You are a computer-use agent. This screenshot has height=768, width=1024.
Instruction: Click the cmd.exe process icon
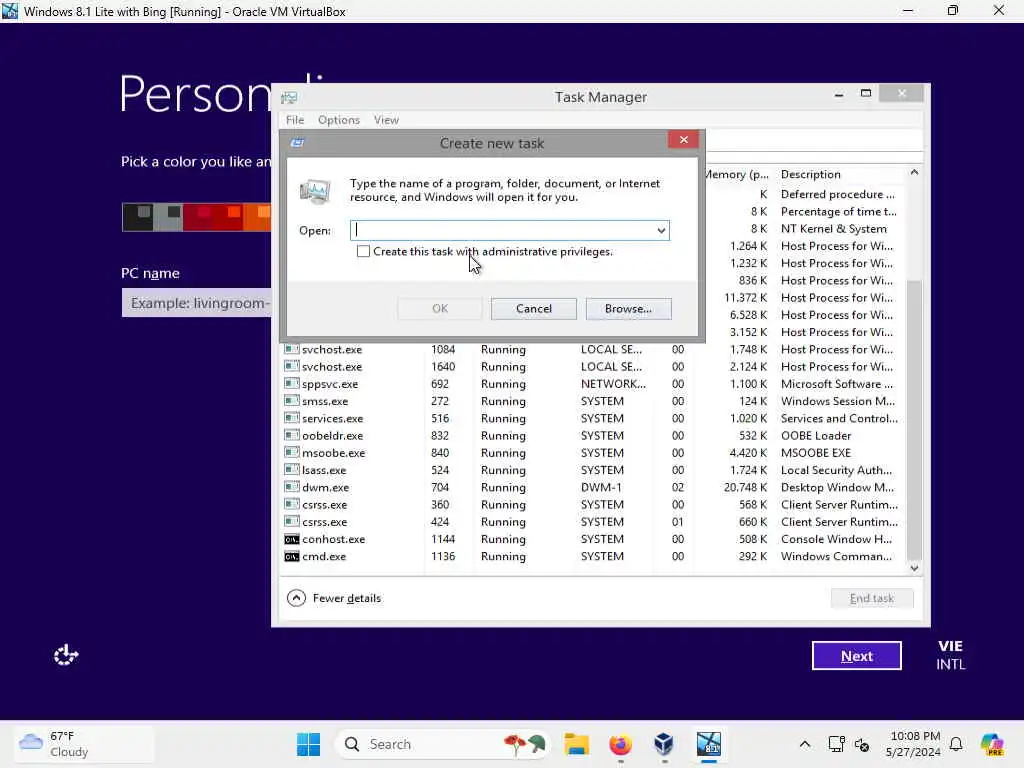pos(291,556)
